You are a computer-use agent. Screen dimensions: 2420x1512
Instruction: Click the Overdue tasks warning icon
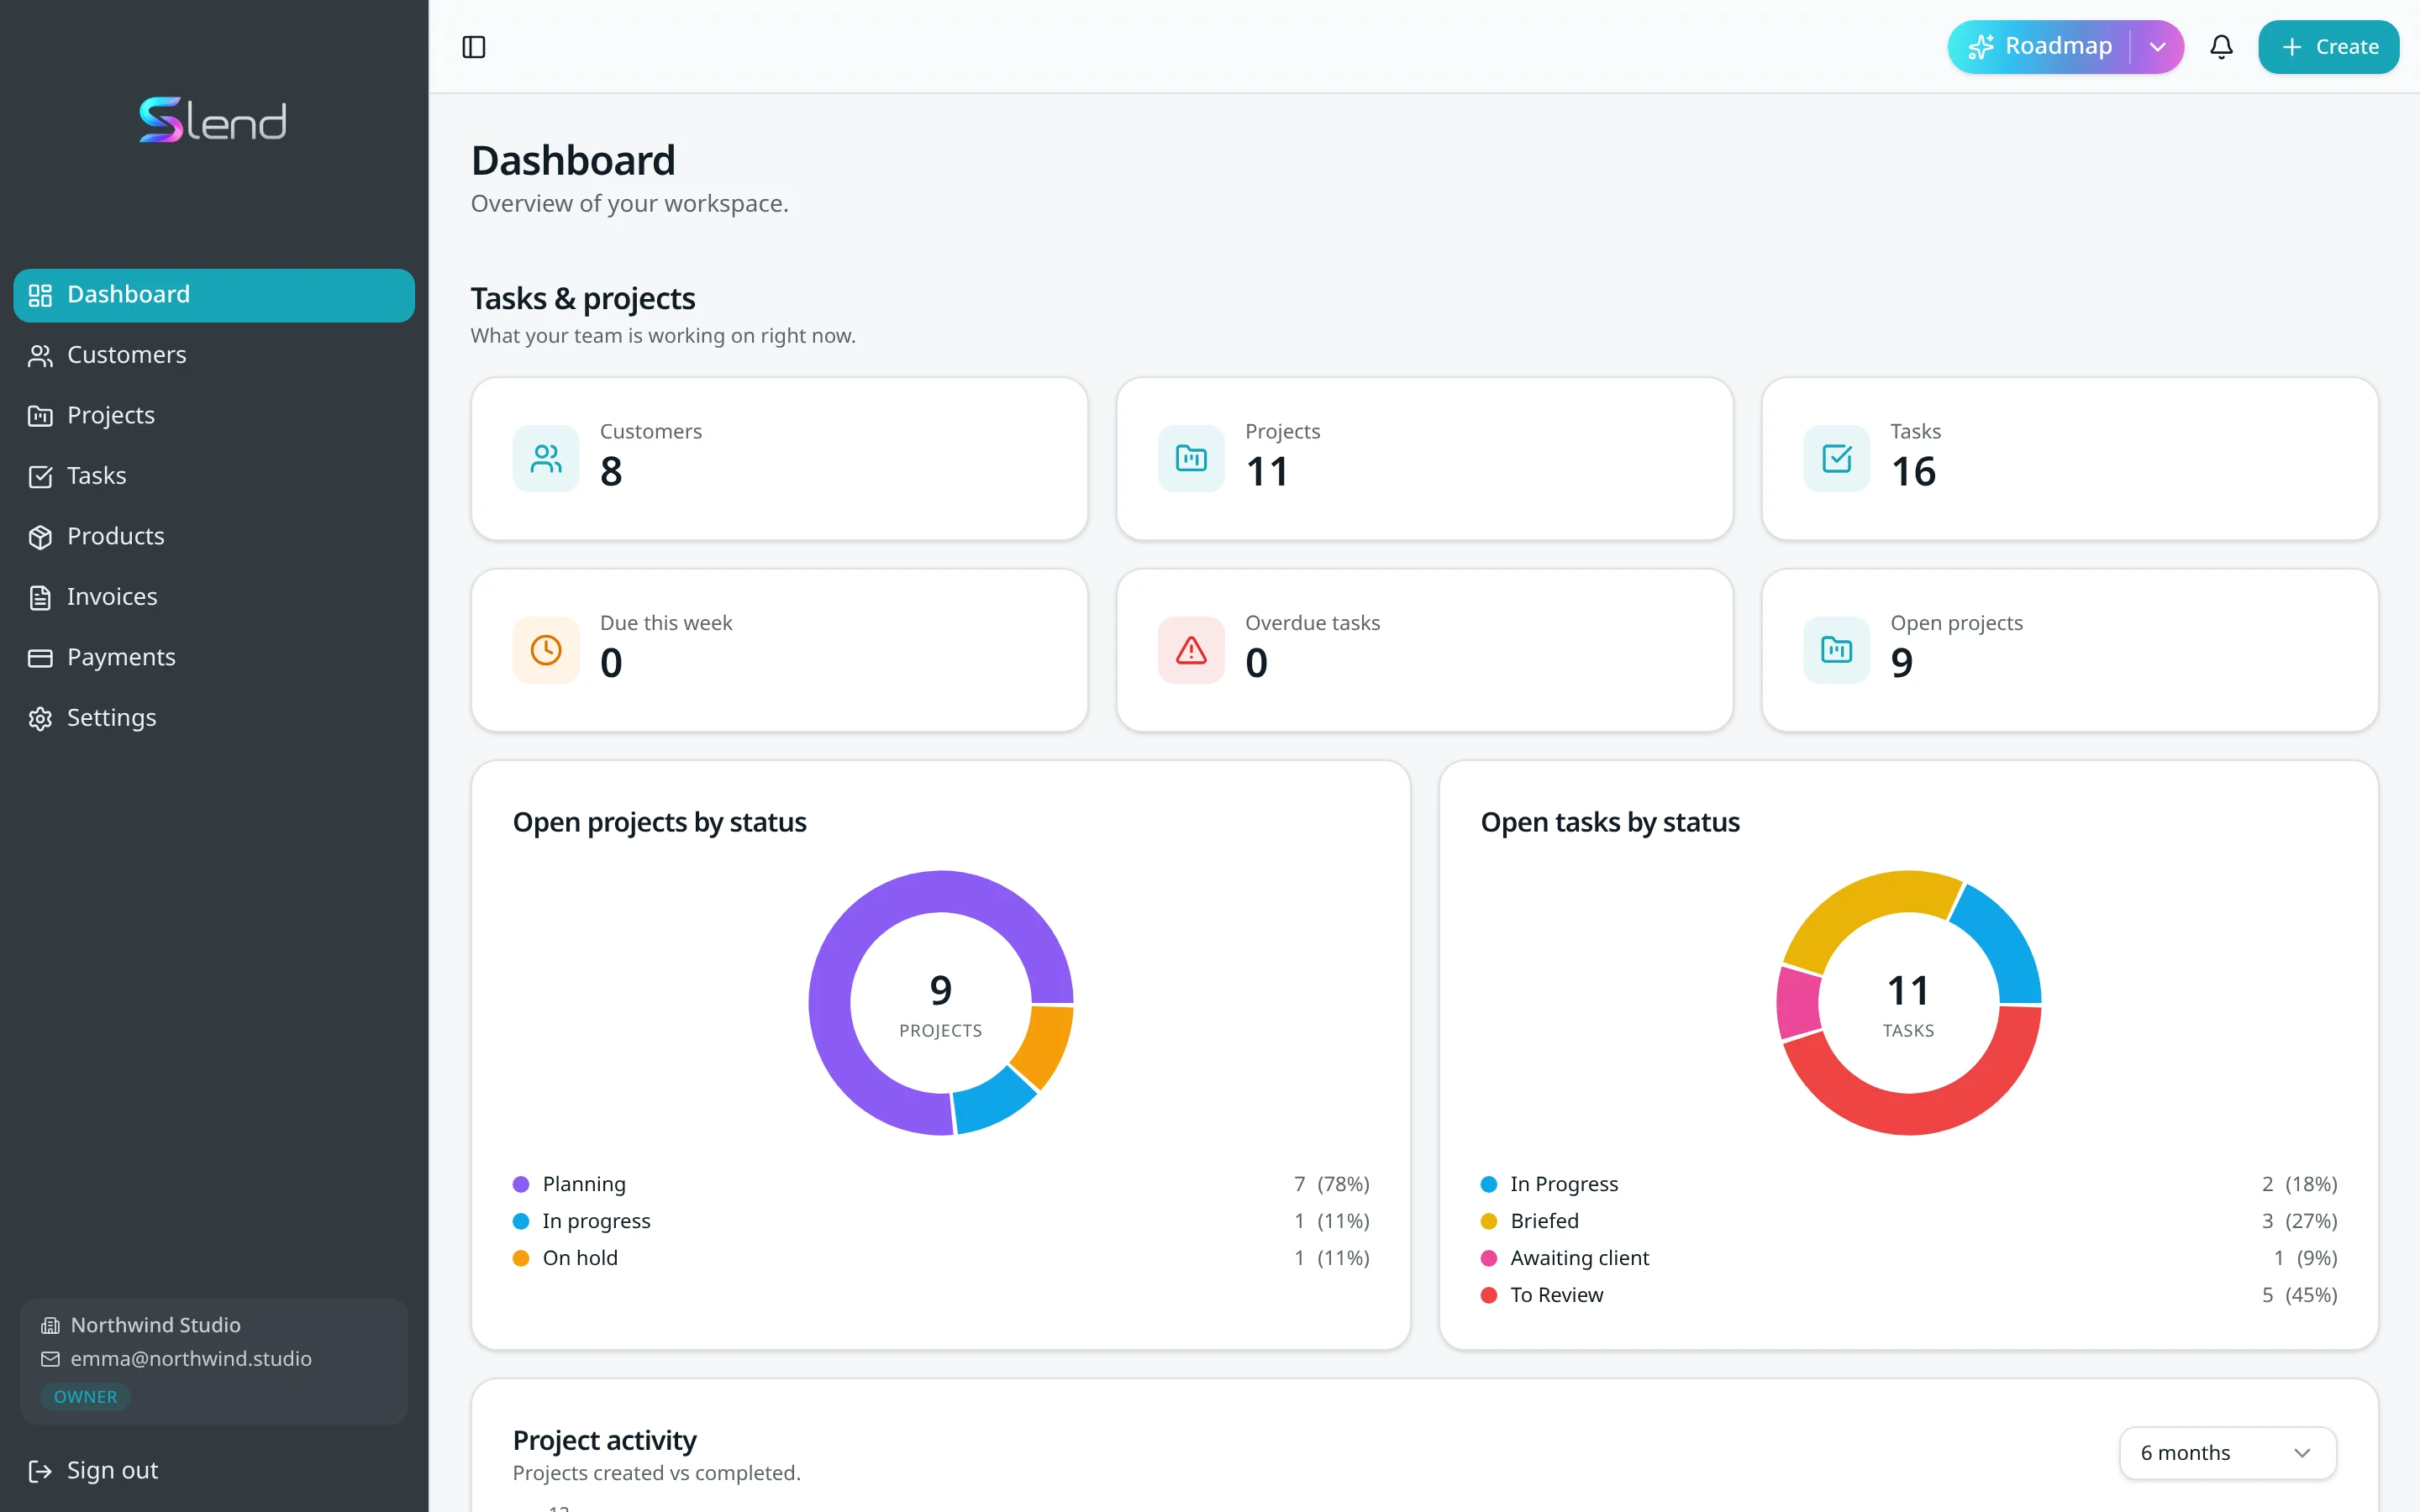pyautogui.click(x=1191, y=650)
